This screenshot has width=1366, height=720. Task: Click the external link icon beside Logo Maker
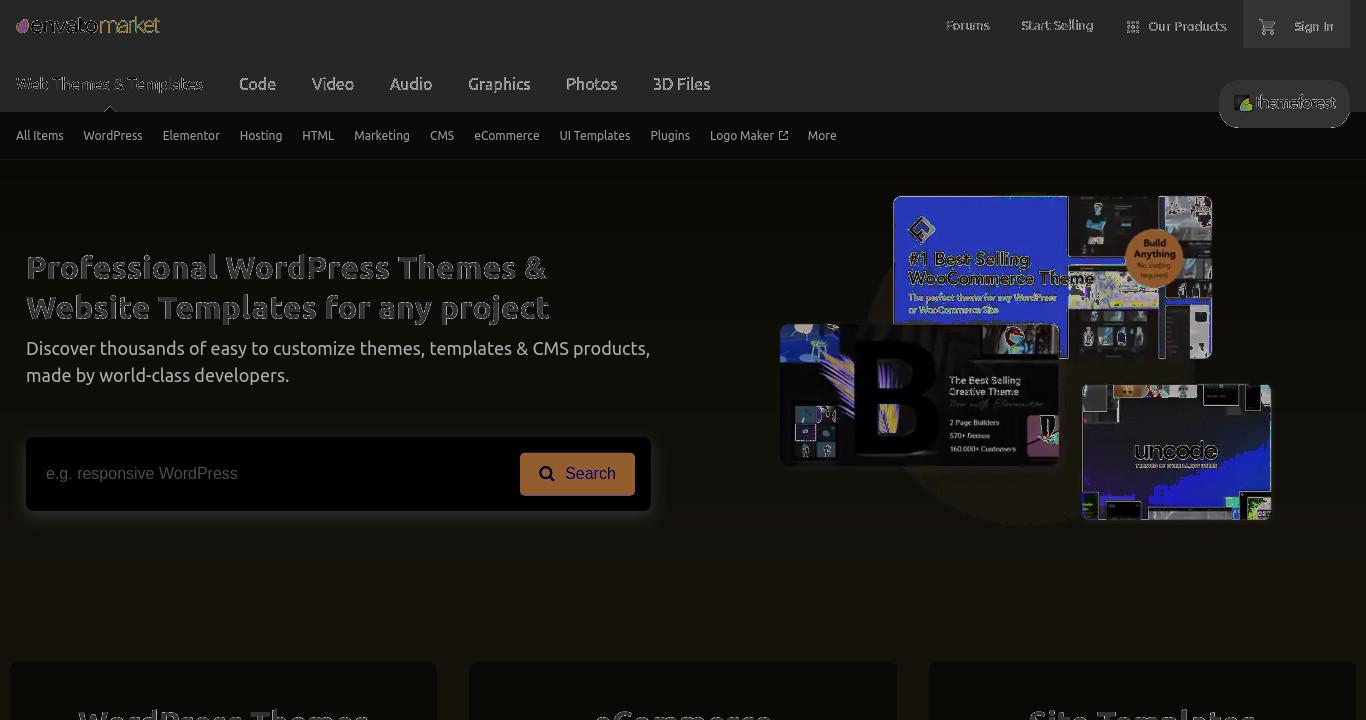pos(783,136)
